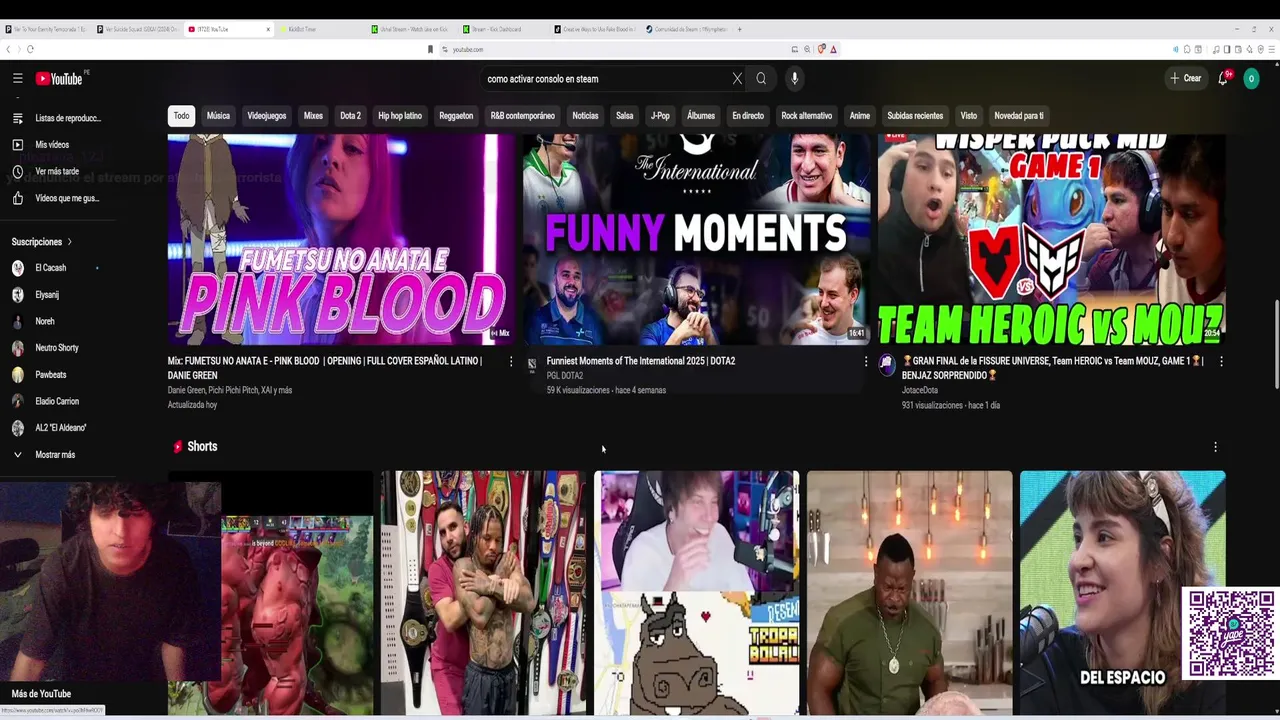The image size is (1280, 720).
Task: Select the Hip hop latino chip
Action: [x=400, y=116]
